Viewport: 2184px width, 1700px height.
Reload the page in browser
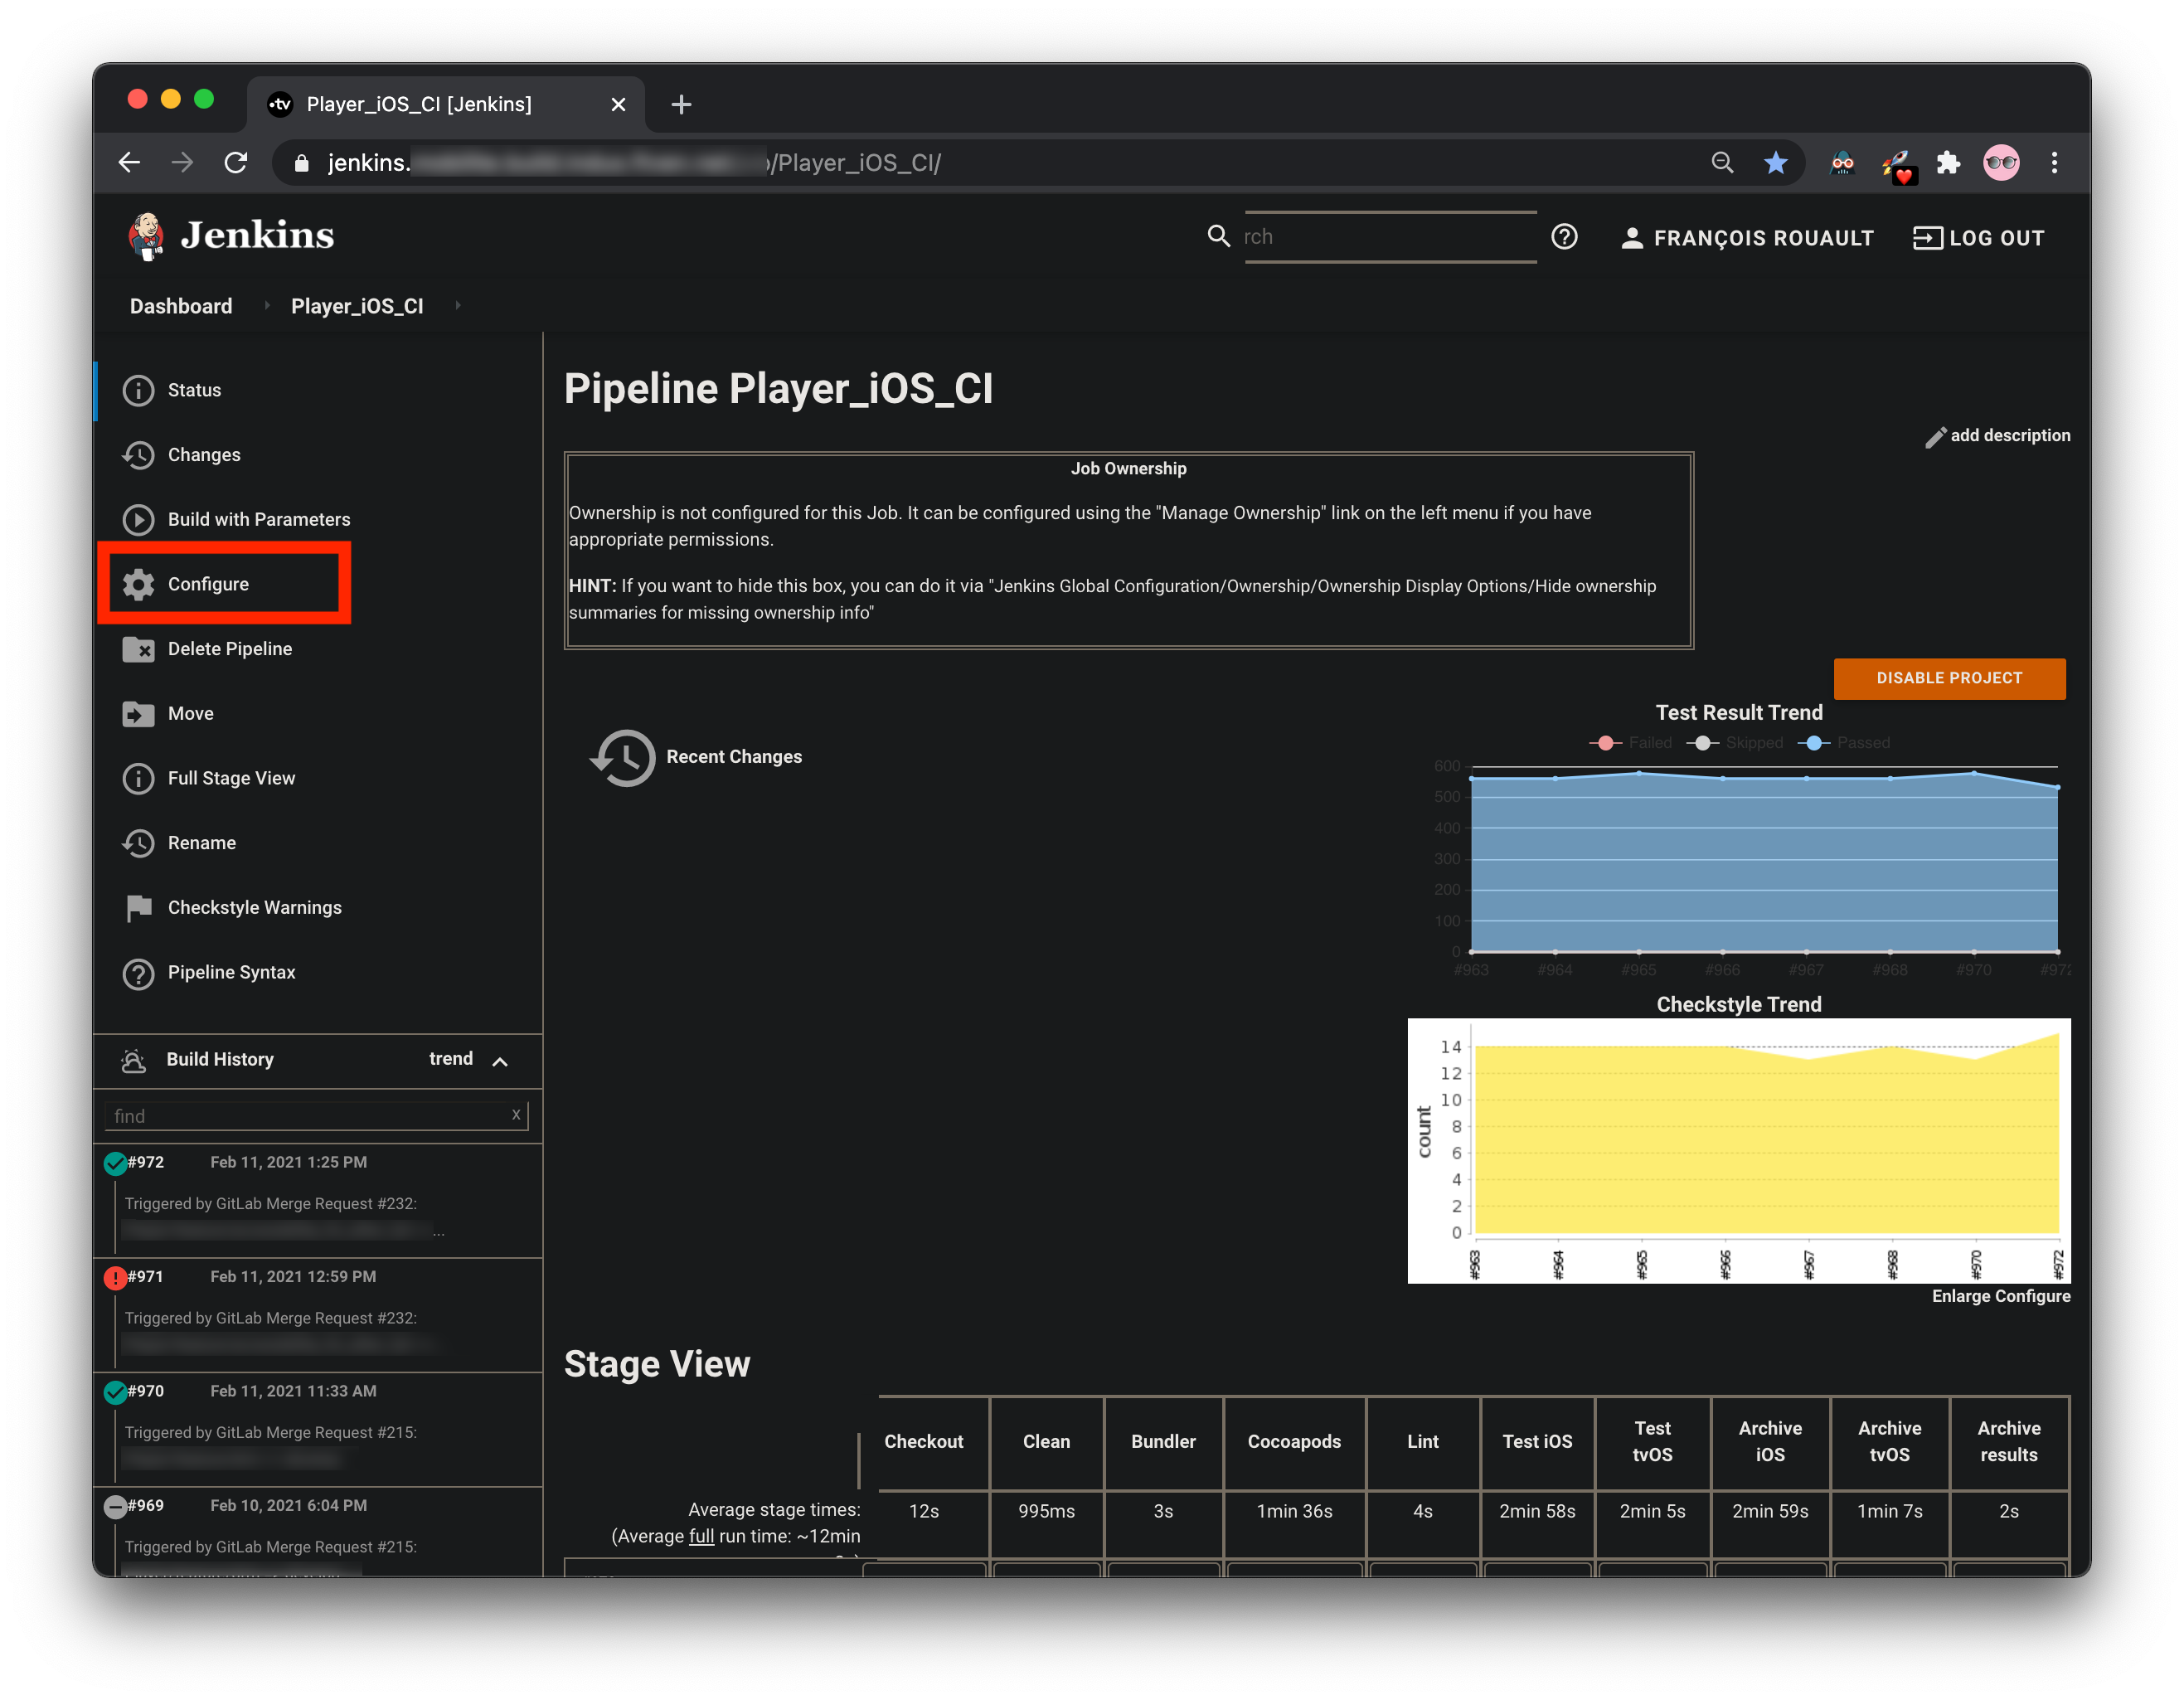pos(236,162)
